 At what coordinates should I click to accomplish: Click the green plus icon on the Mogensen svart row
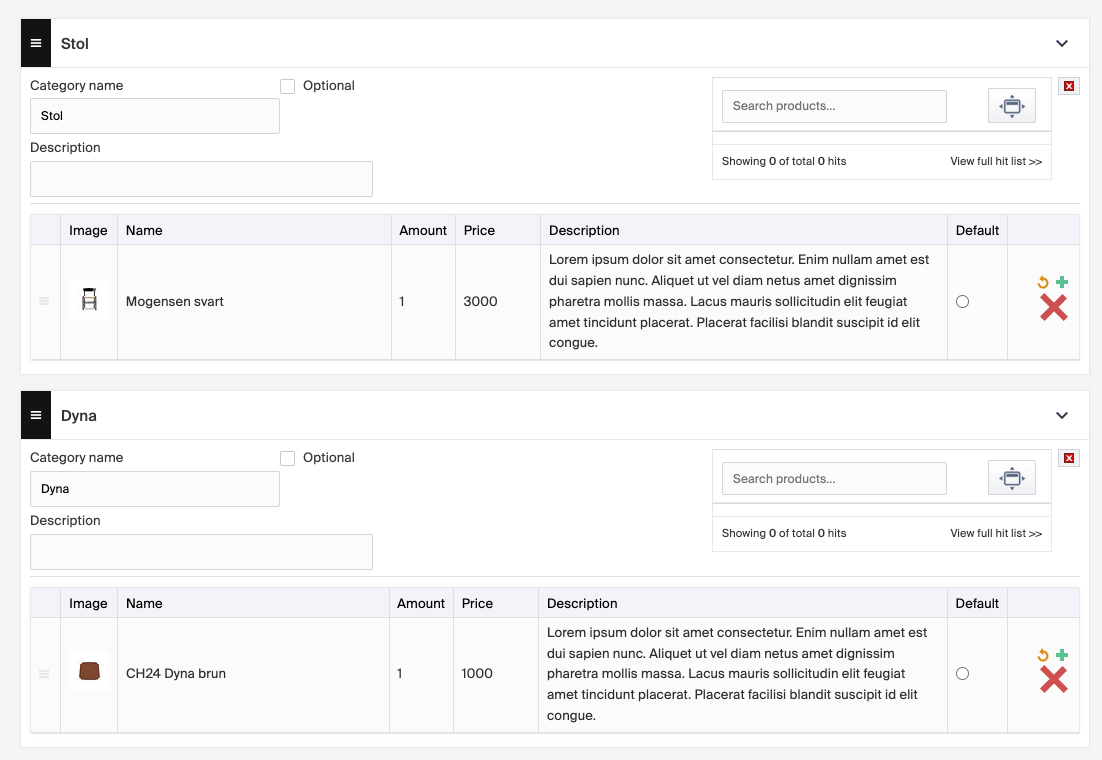pyautogui.click(x=1062, y=283)
